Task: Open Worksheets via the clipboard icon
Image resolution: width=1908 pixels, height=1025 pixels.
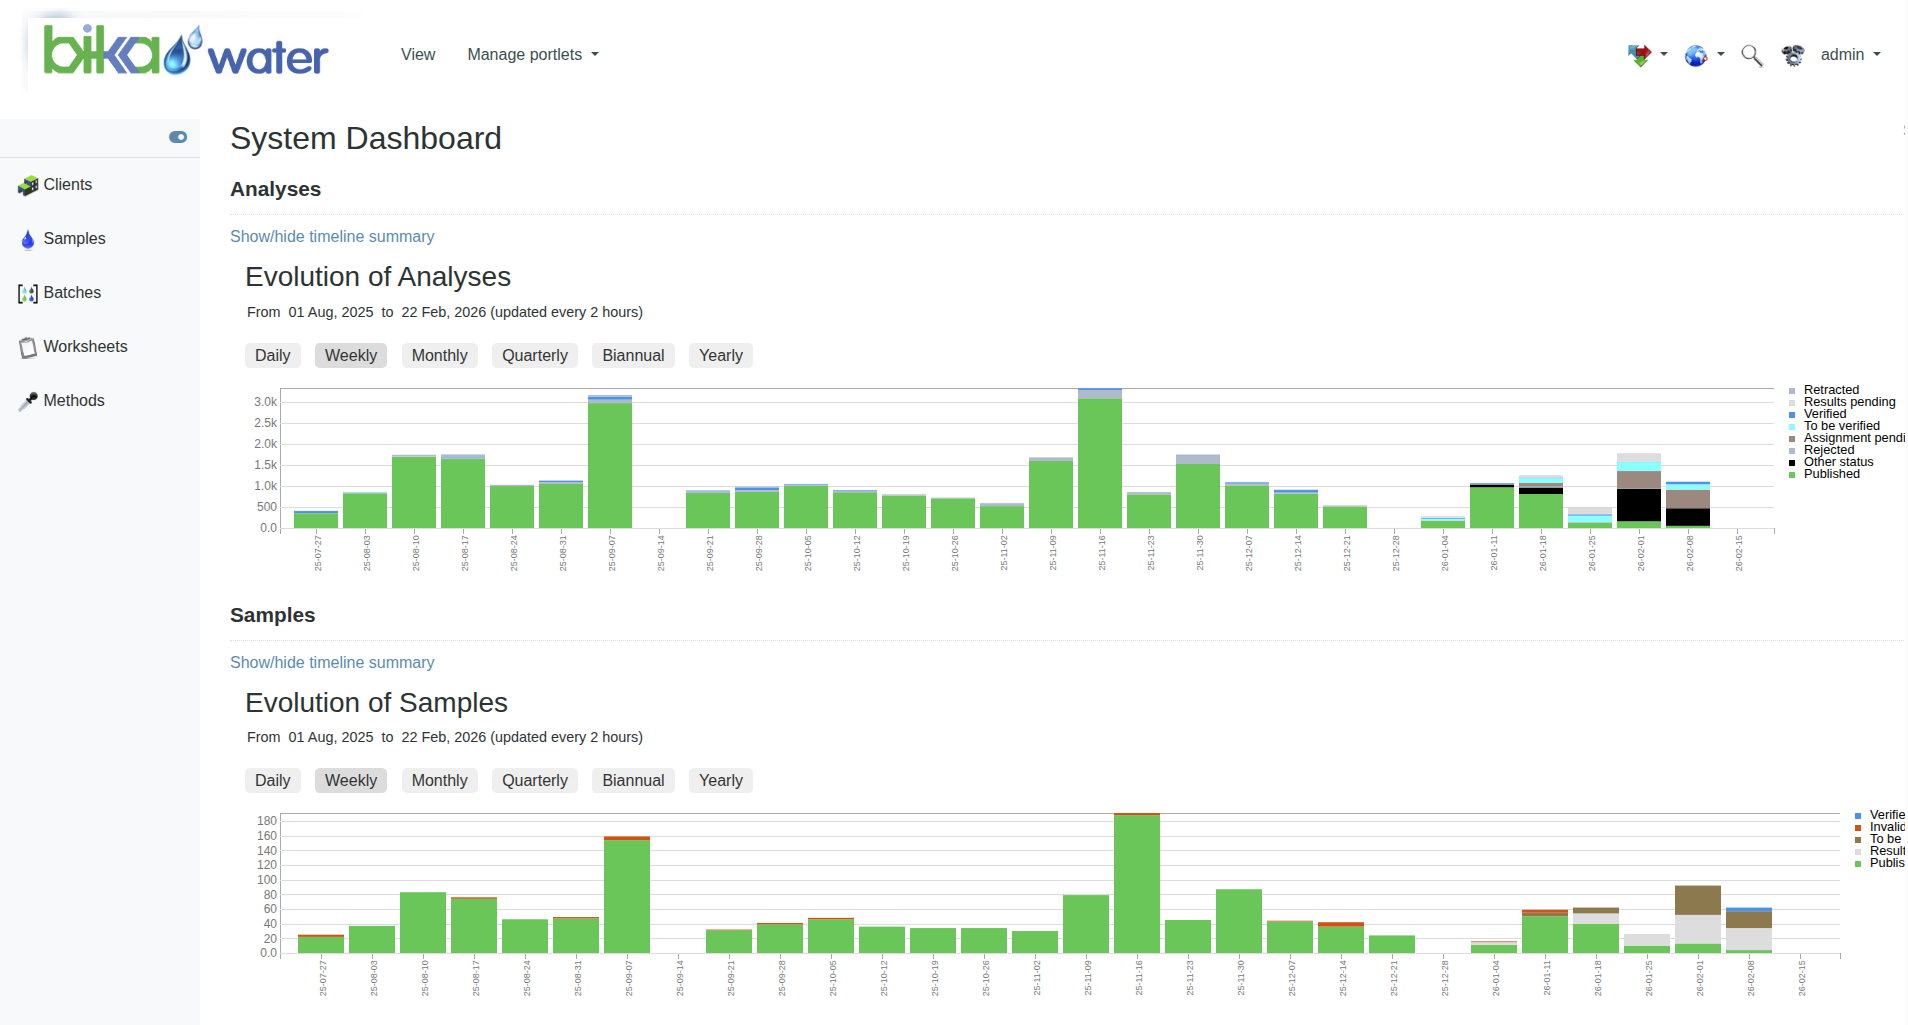Action: coord(27,348)
